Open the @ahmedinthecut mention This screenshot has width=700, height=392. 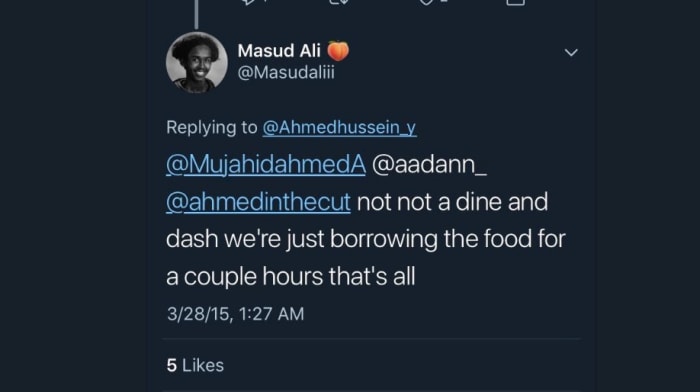pyautogui.click(x=258, y=202)
